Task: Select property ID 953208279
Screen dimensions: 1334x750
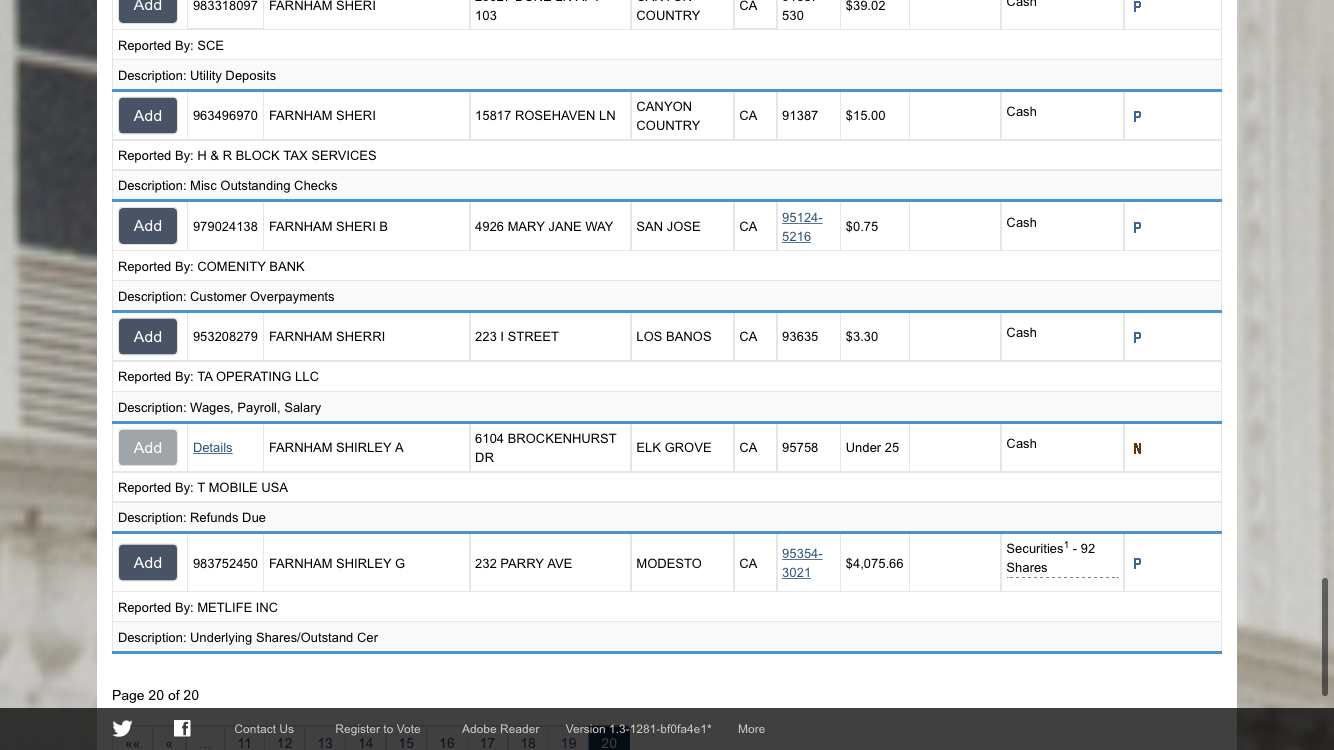Action: coord(225,337)
